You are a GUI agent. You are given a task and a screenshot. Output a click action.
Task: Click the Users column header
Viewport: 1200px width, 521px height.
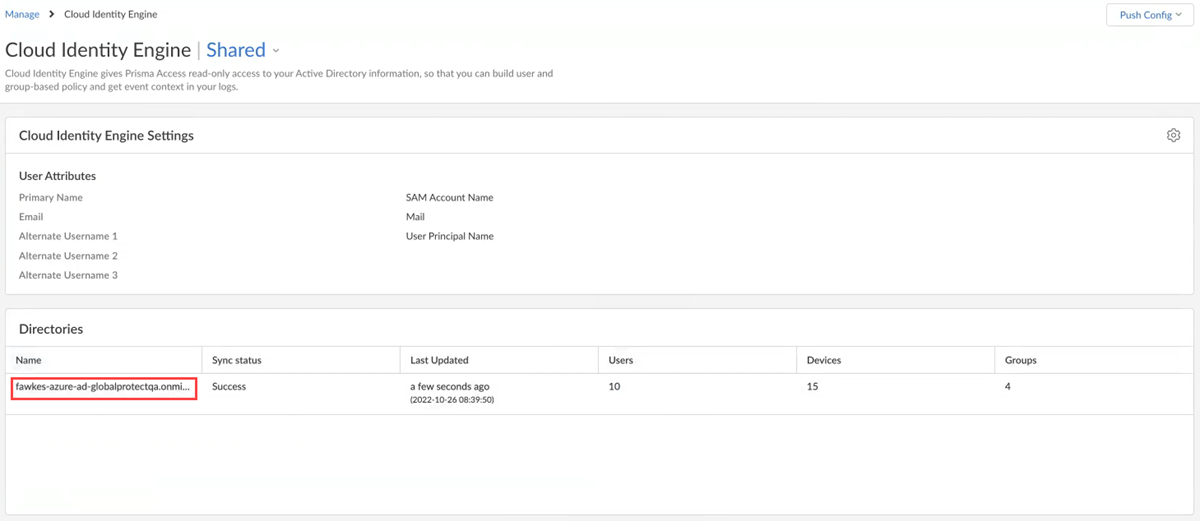tap(621, 360)
